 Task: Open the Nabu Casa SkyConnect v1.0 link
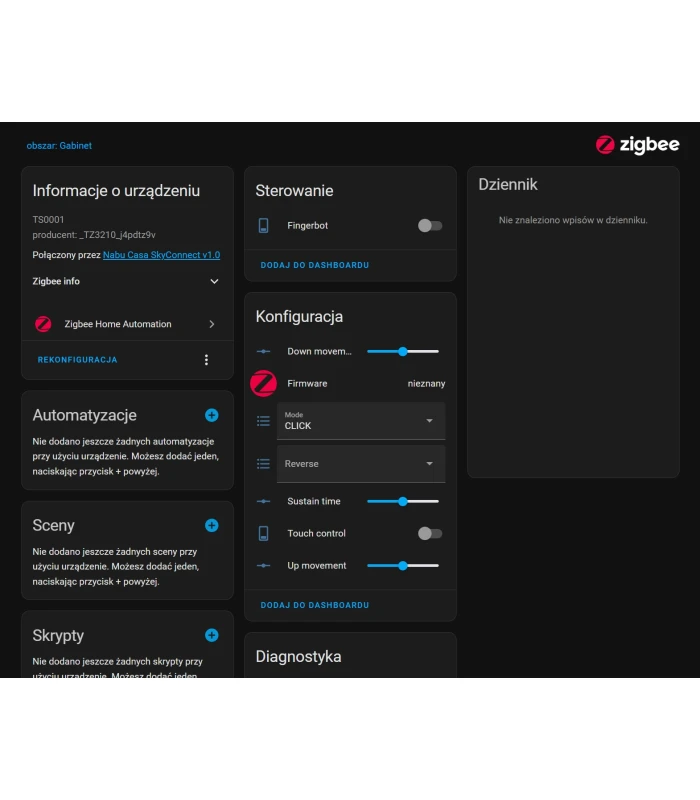pos(161,255)
